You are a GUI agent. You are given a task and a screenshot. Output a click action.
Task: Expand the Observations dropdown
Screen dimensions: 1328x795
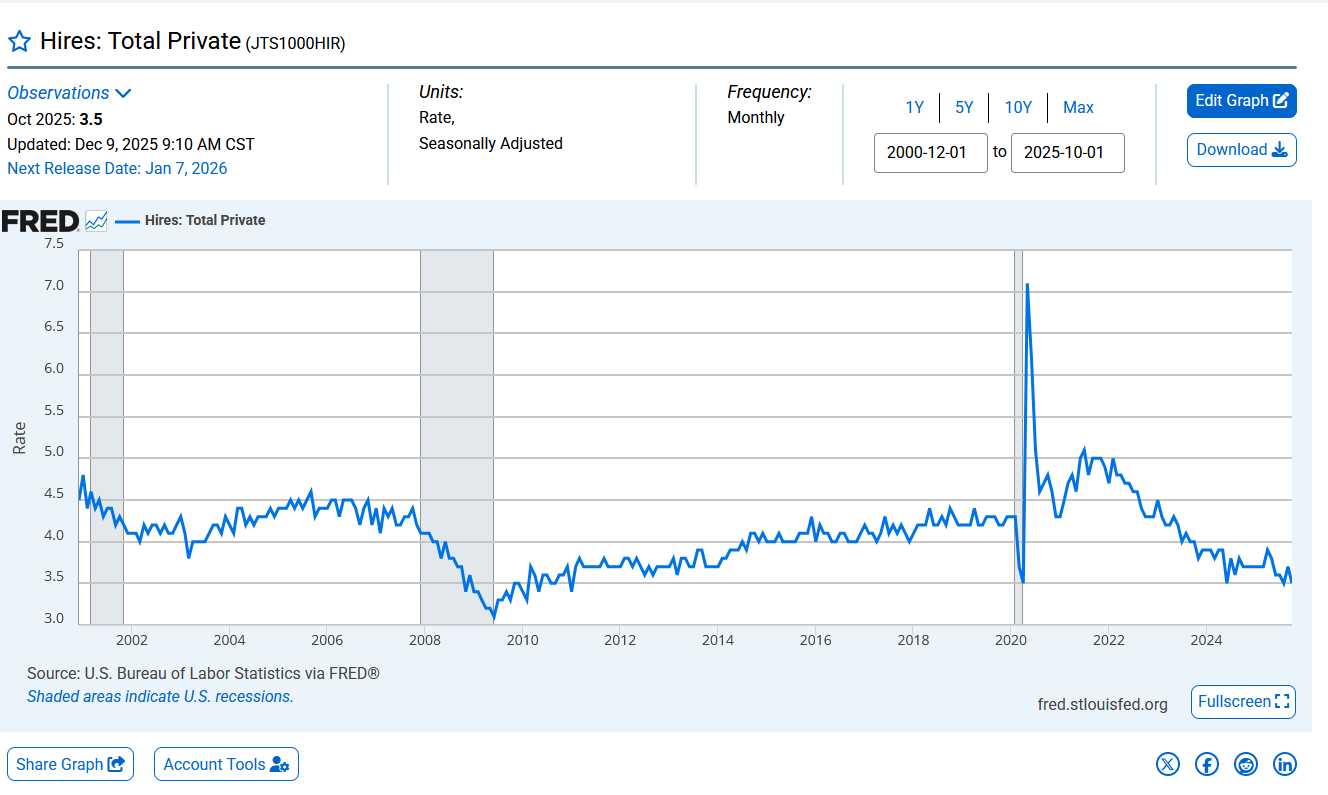(x=69, y=93)
